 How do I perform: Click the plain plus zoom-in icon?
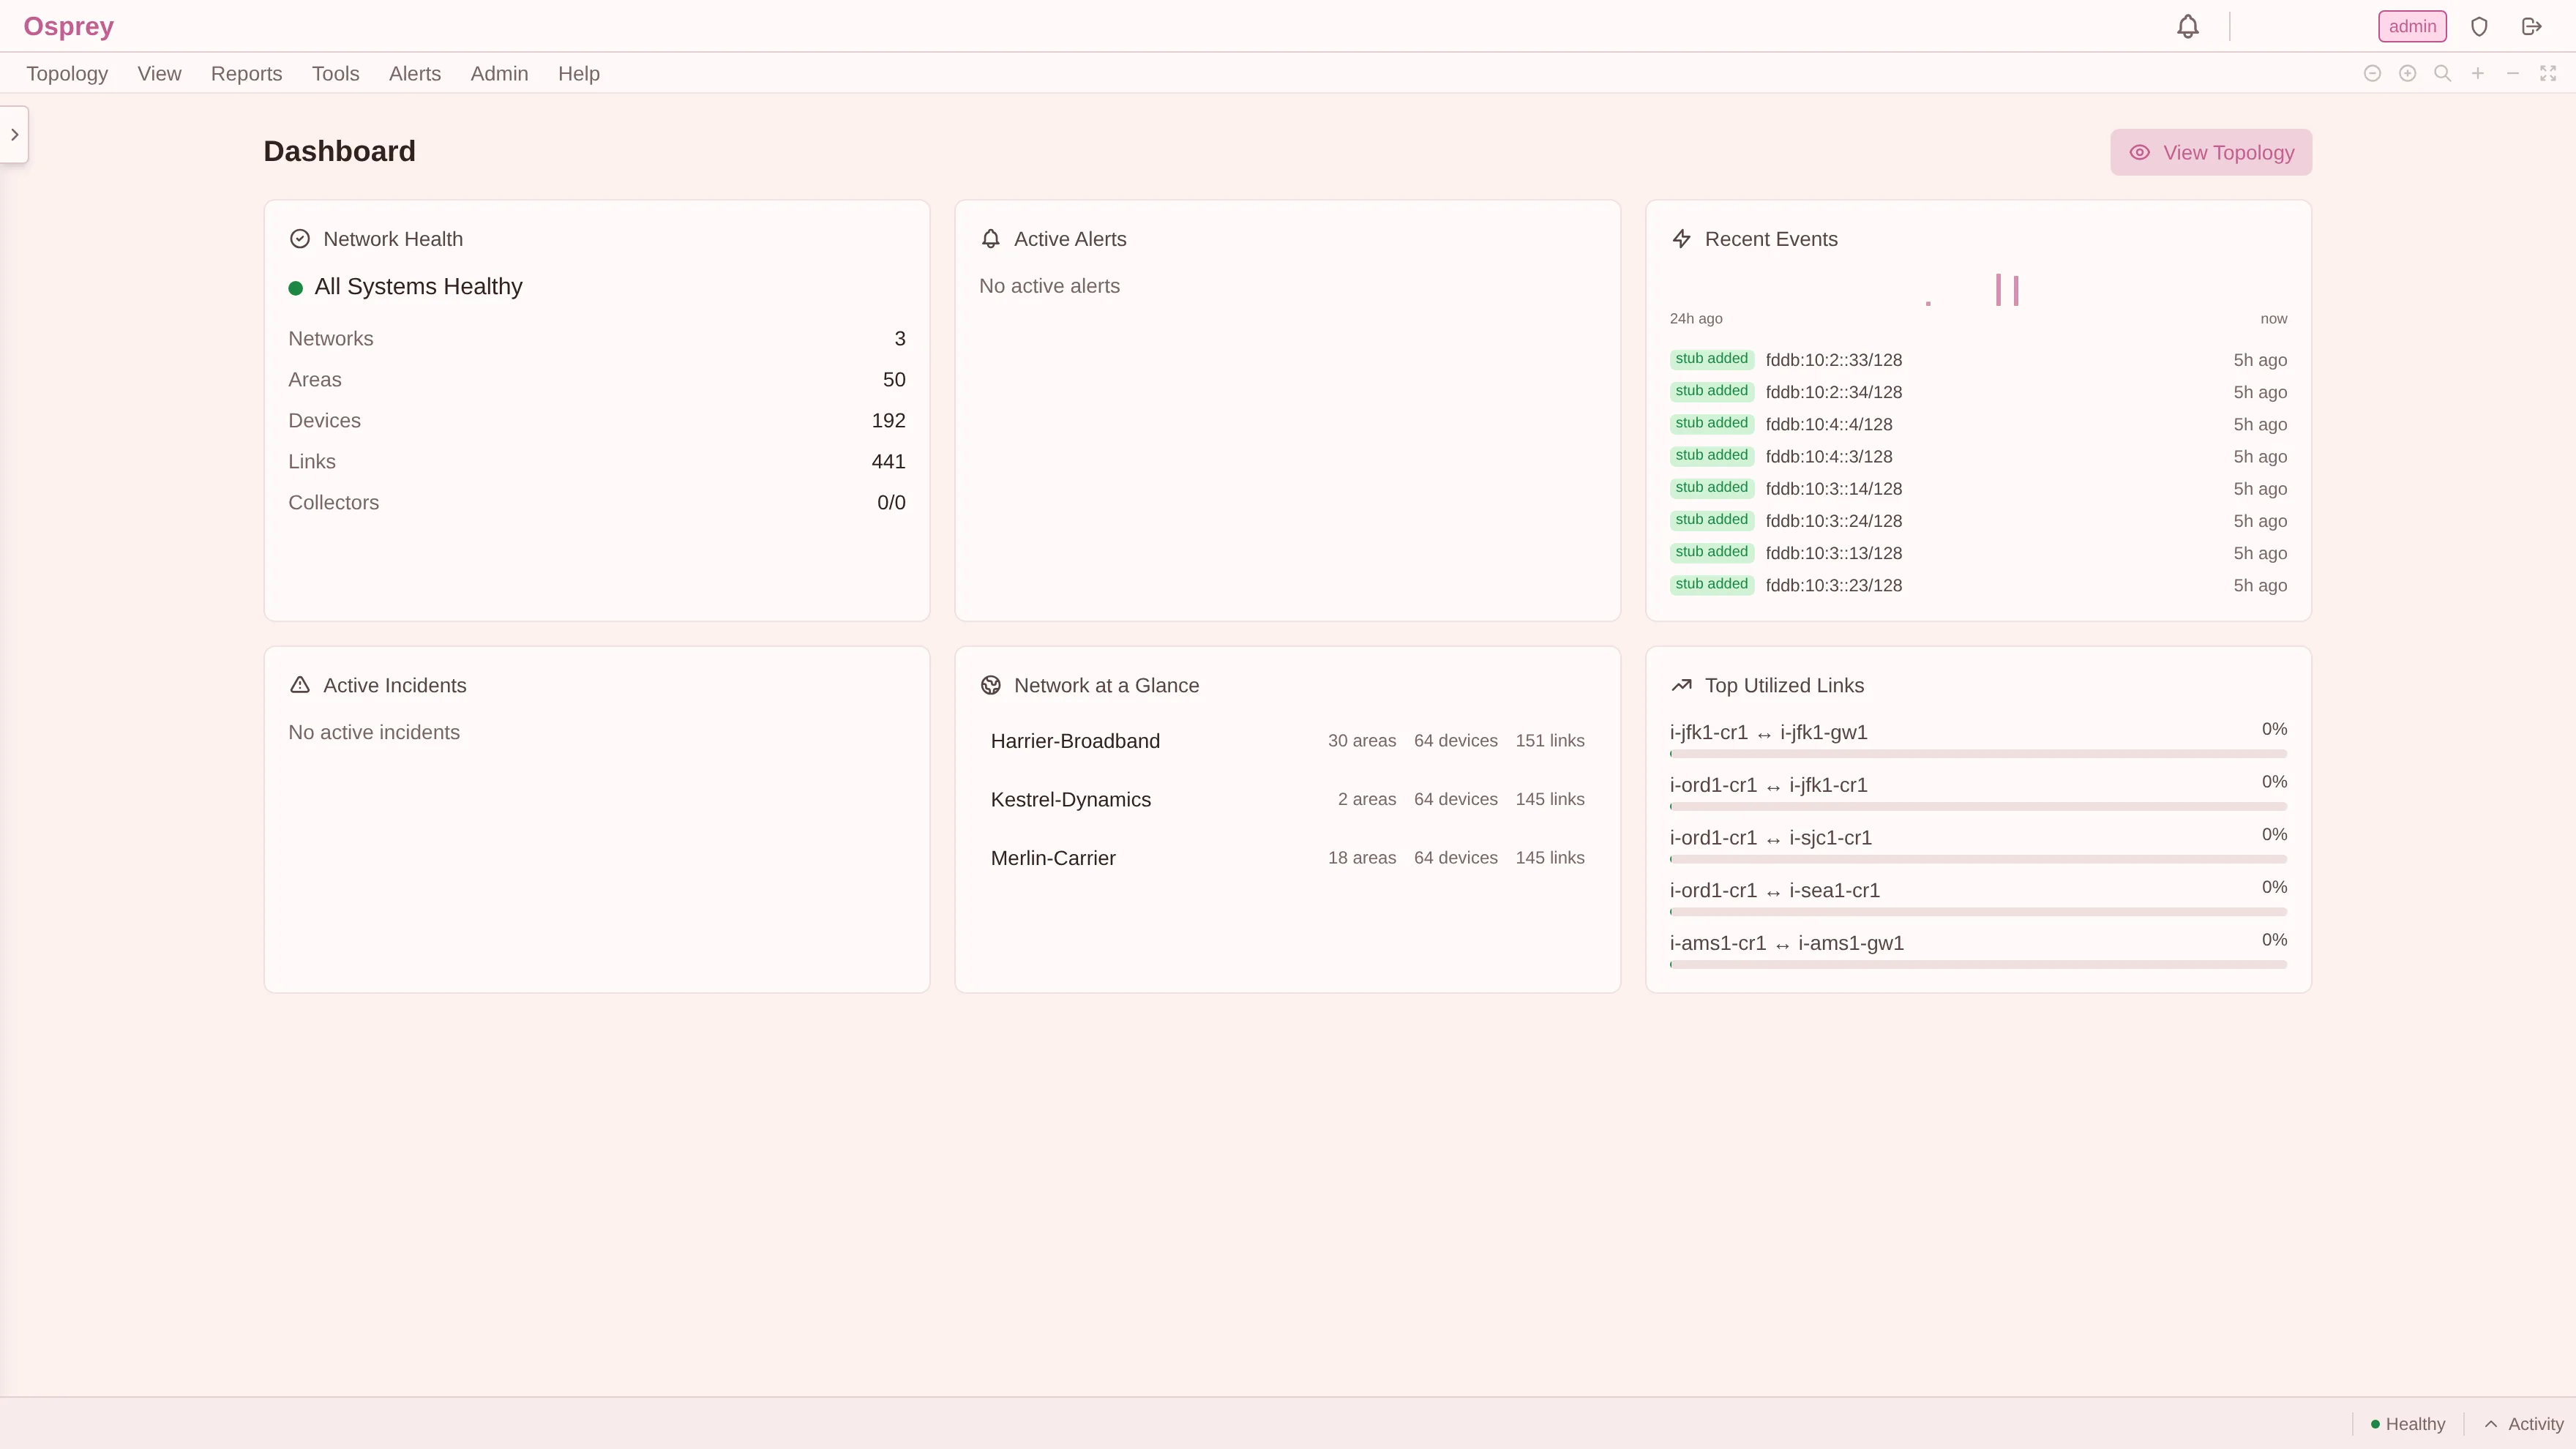2478,73
